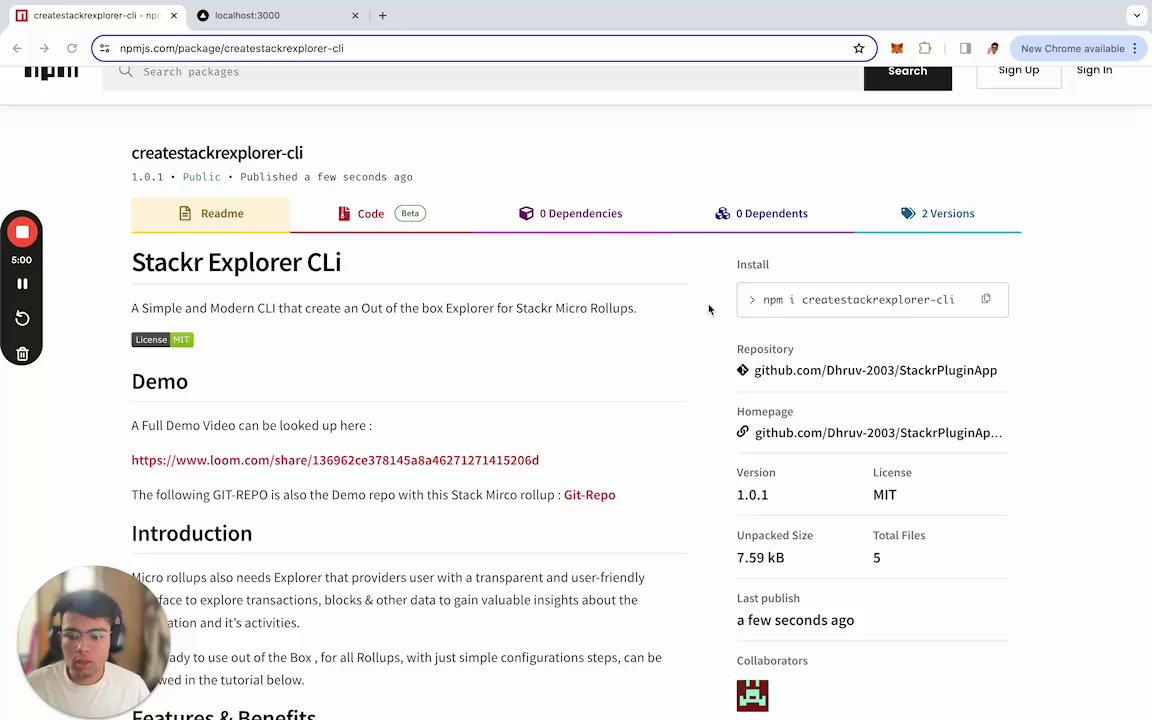Viewport: 1152px width, 720px height.
Task: Click the Version value 1.0.1
Action: click(752, 495)
